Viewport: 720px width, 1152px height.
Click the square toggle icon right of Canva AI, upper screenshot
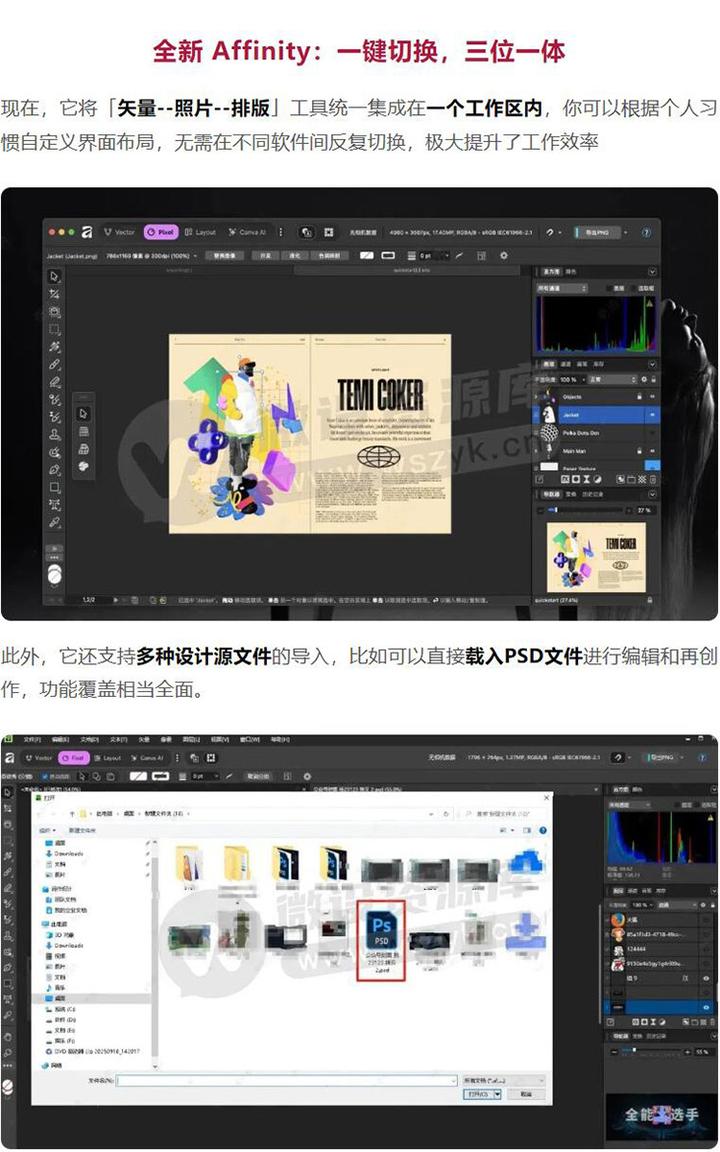pyautogui.click(x=329, y=232)
